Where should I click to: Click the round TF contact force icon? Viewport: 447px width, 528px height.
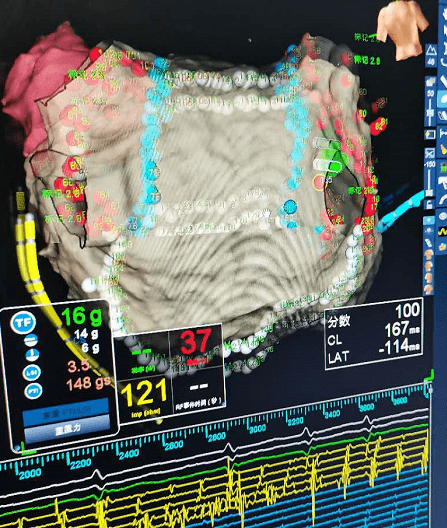pos(23,322)
